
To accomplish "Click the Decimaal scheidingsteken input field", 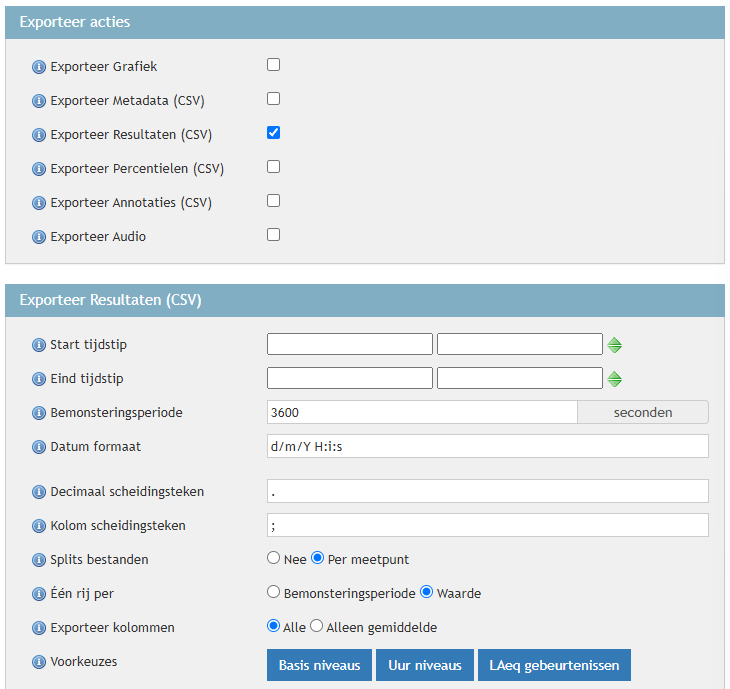I will click(488, 491).
